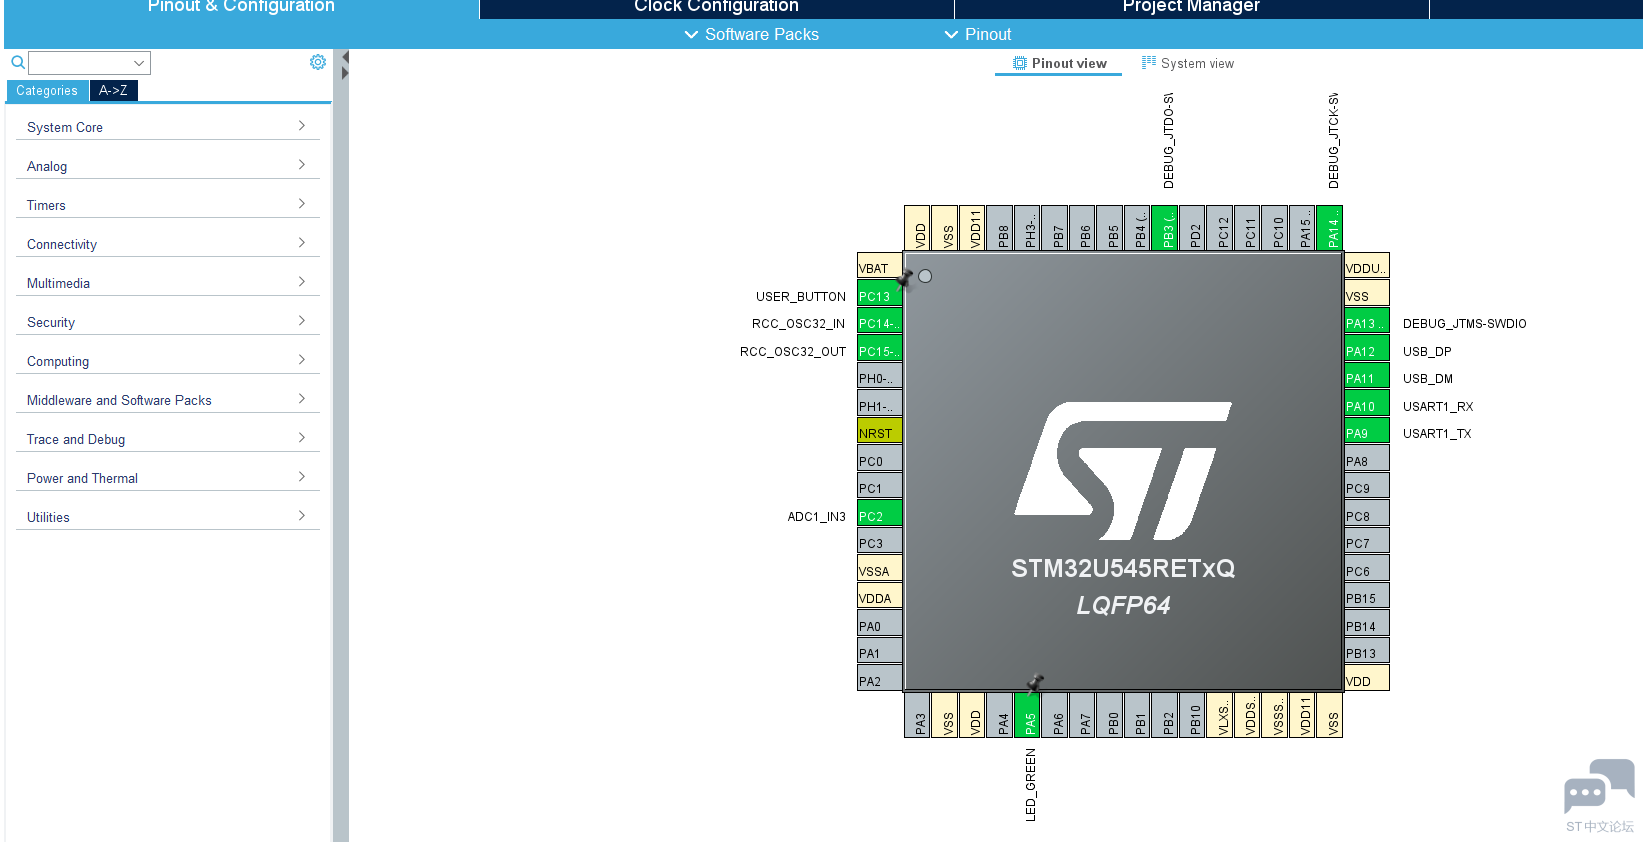Image resolution: width=1643 pixels, height=842 pixels.
Task: Click the USER_BUTTON pin label
Action: click(x=801, y=297)
